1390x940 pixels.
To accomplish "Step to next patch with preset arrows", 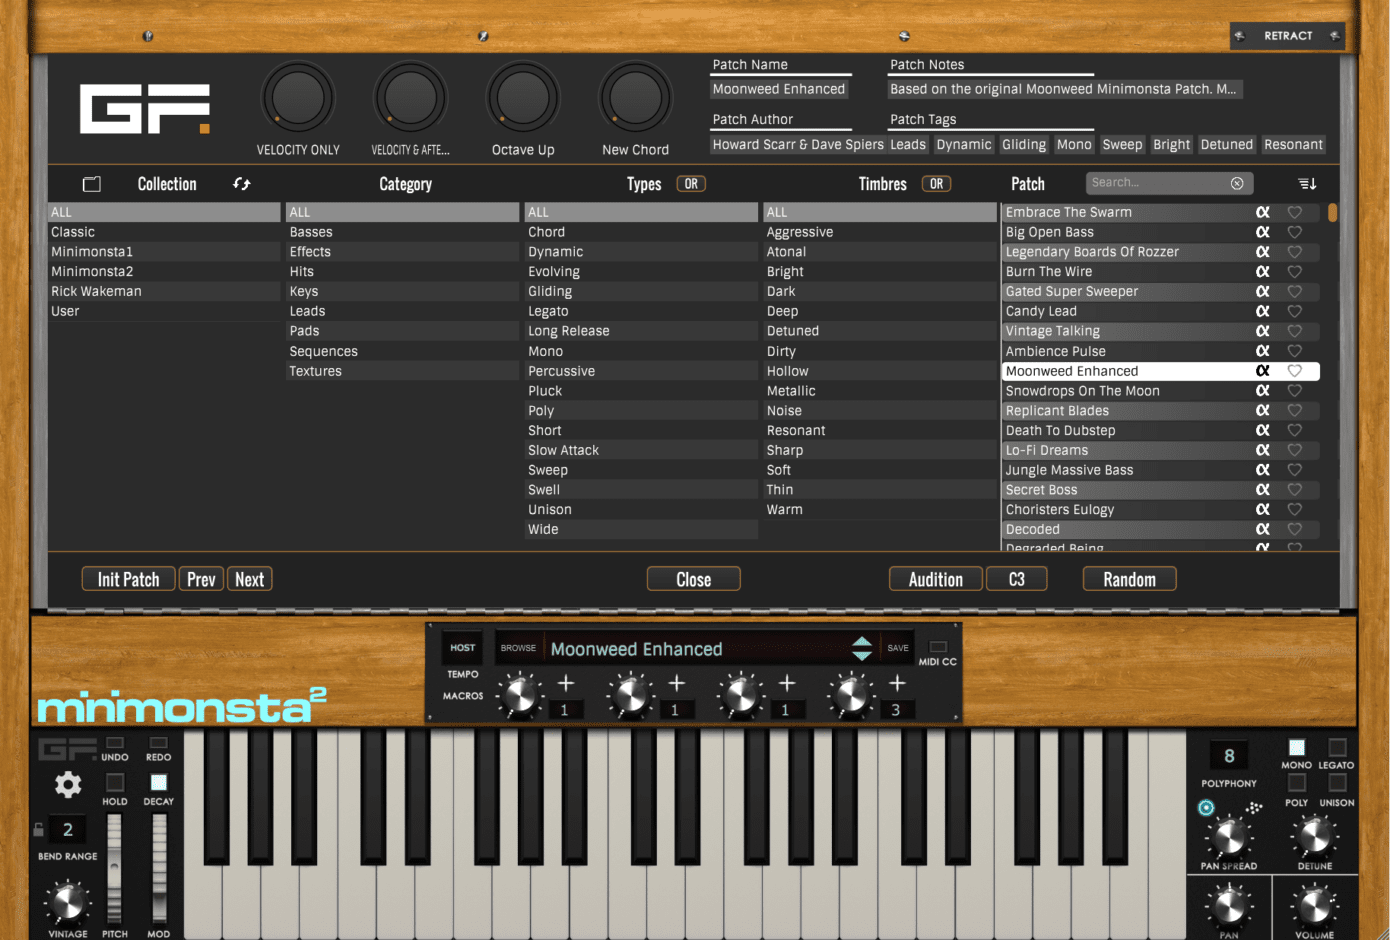I will click(862, 656).
